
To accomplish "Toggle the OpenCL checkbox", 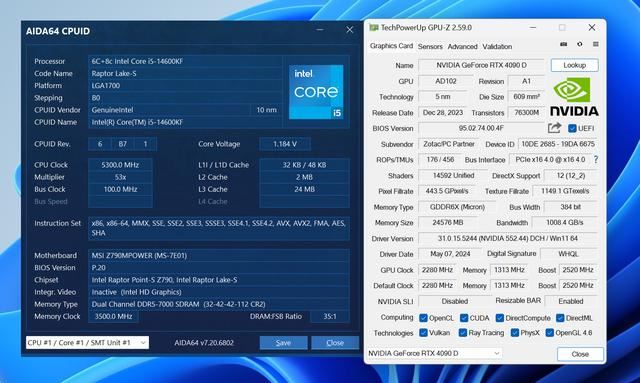I will 423,318.
